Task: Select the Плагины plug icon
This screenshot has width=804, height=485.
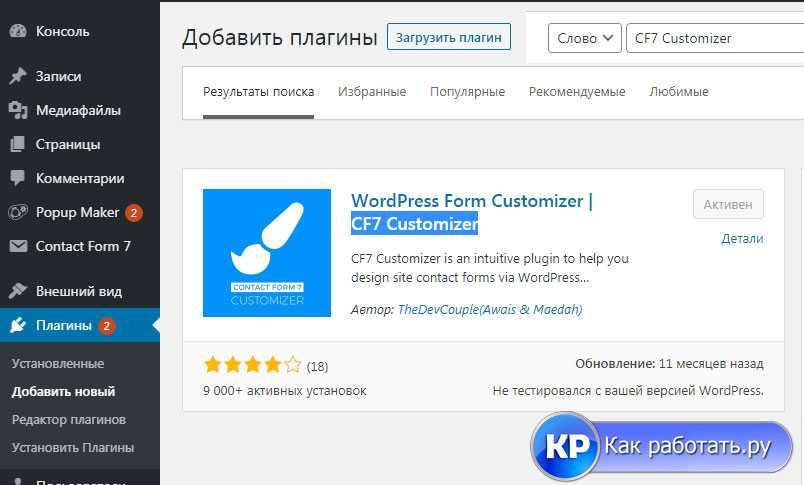Action: coord(18,325)
